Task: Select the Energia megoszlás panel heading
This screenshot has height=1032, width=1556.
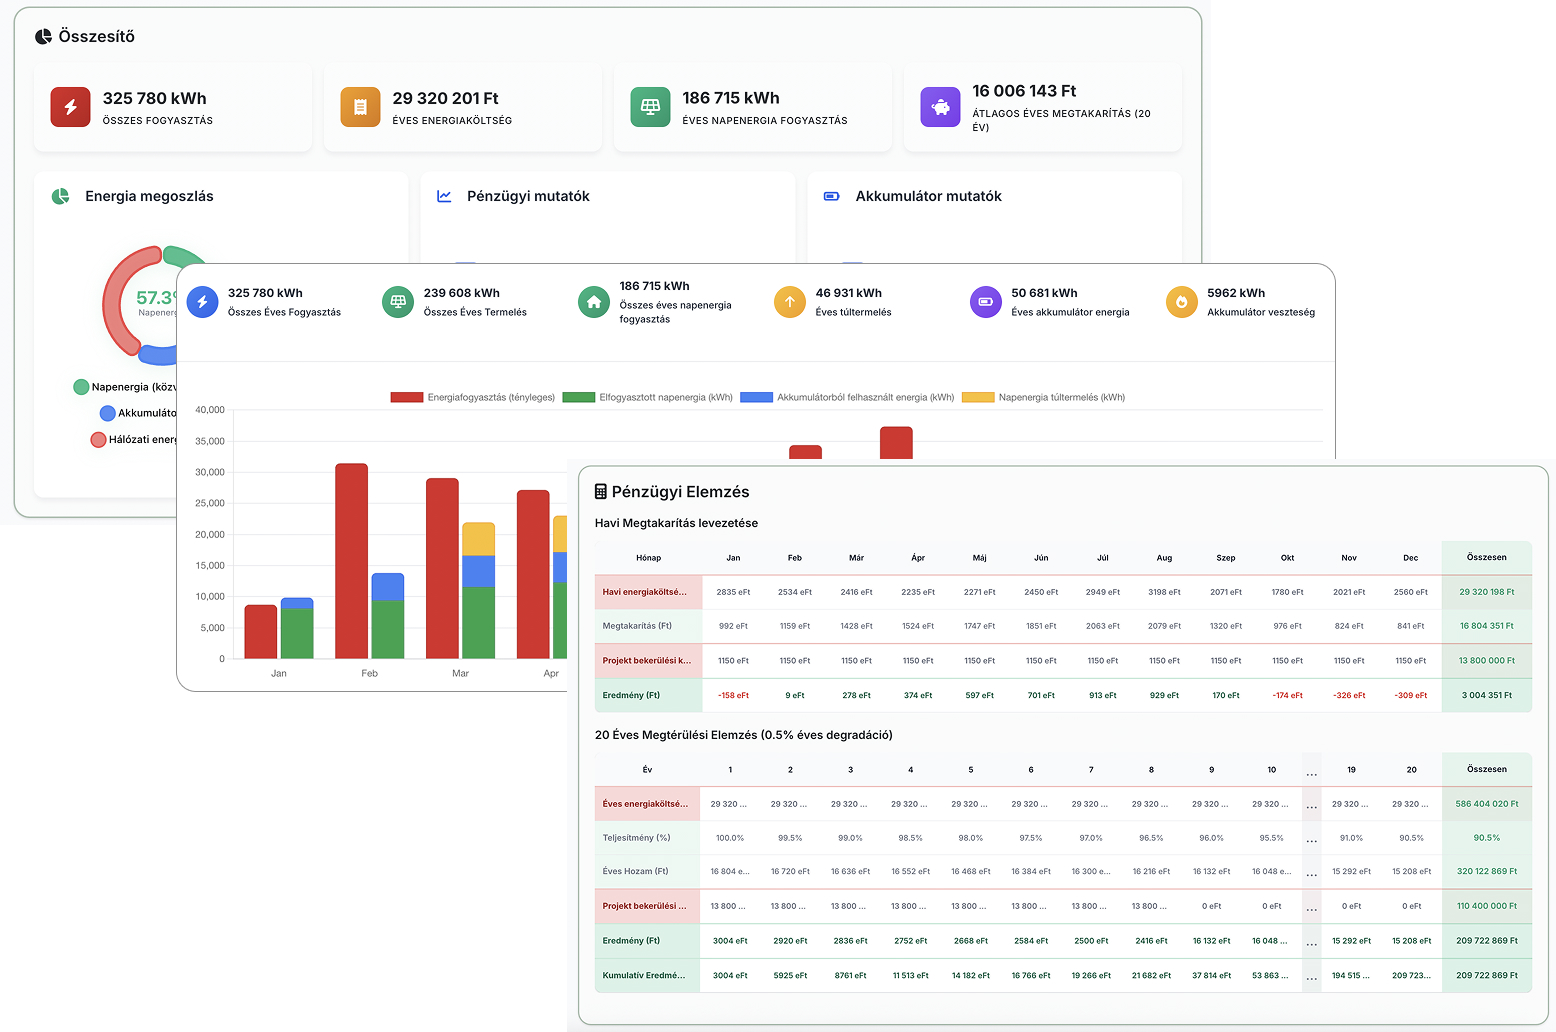Action: coord(149,196)
